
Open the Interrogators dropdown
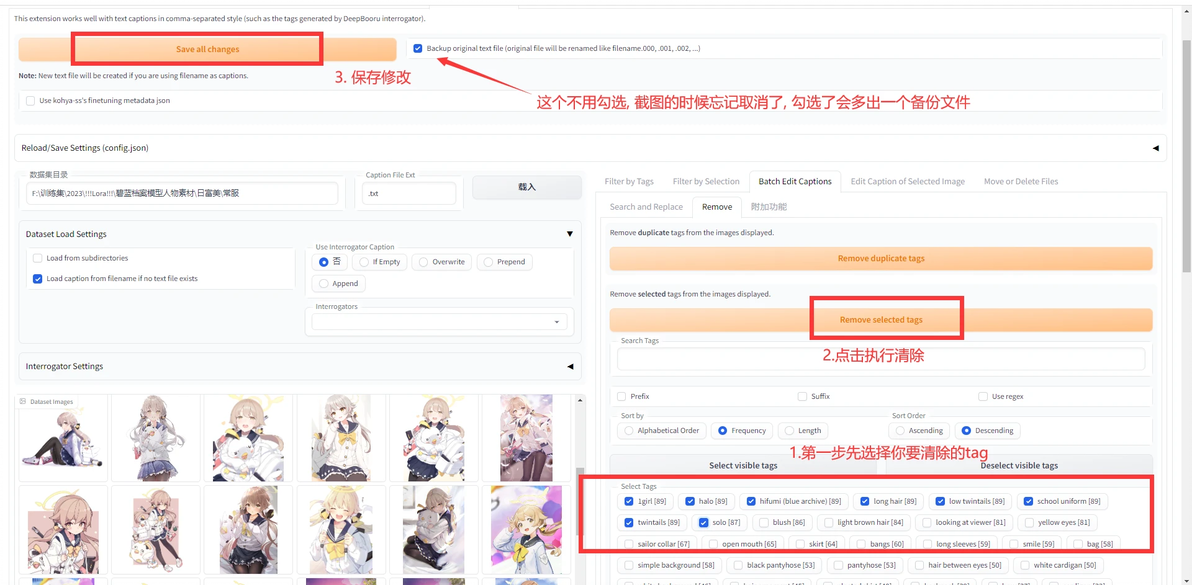pyautogui.click(x=439, y=321)
